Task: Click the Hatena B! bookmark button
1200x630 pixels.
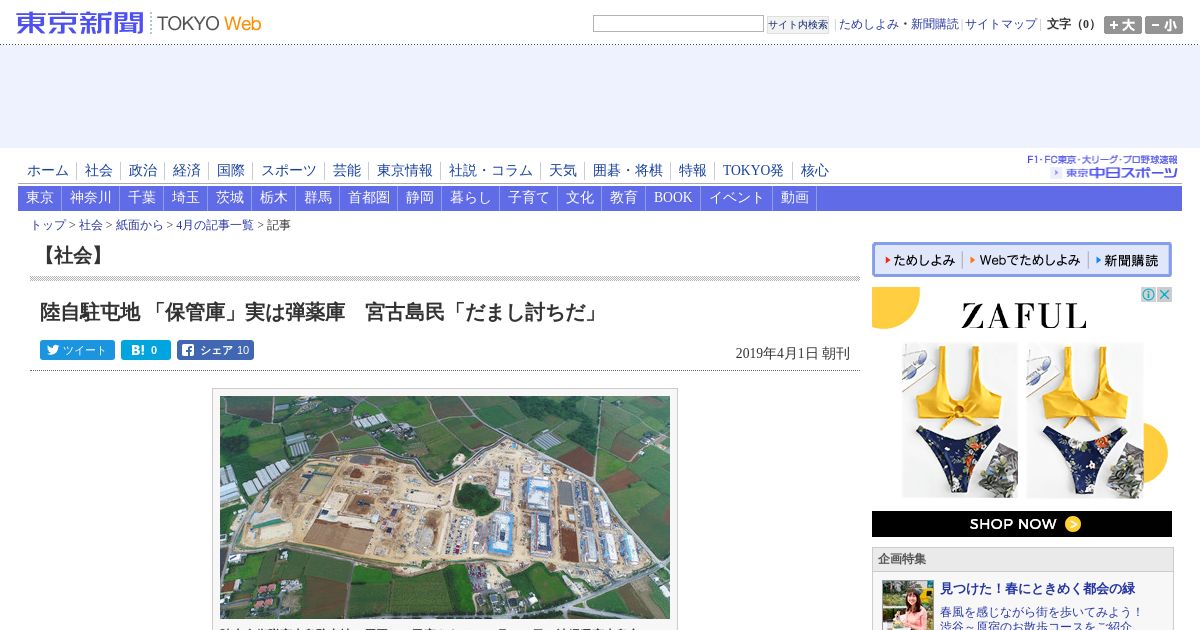Action: [x=146, y=350]
